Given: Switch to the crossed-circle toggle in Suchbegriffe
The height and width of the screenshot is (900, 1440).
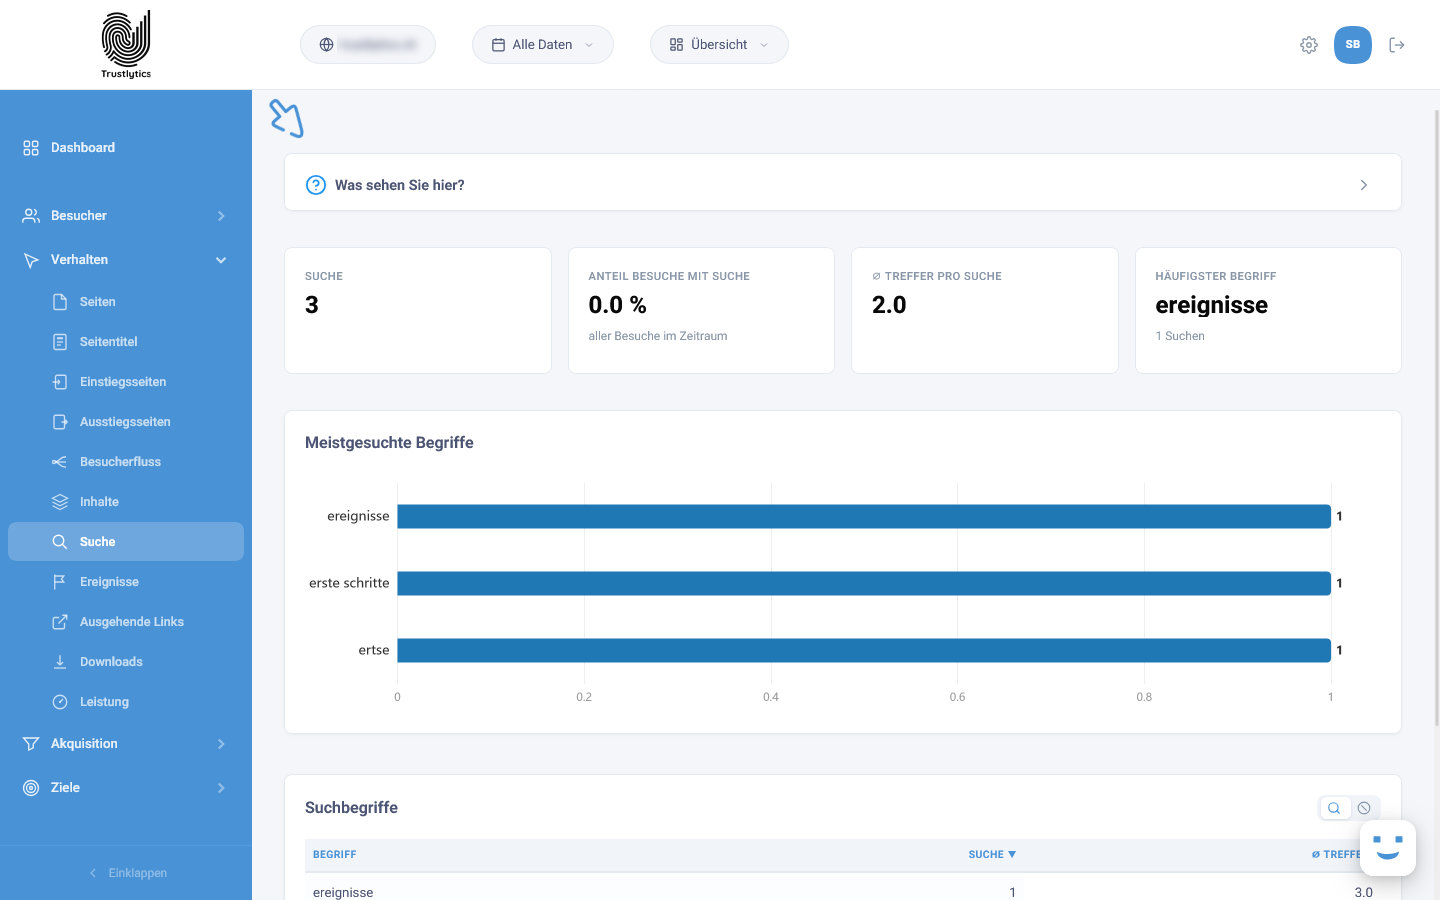Looking at the screenshot, I should point(1364,808).
